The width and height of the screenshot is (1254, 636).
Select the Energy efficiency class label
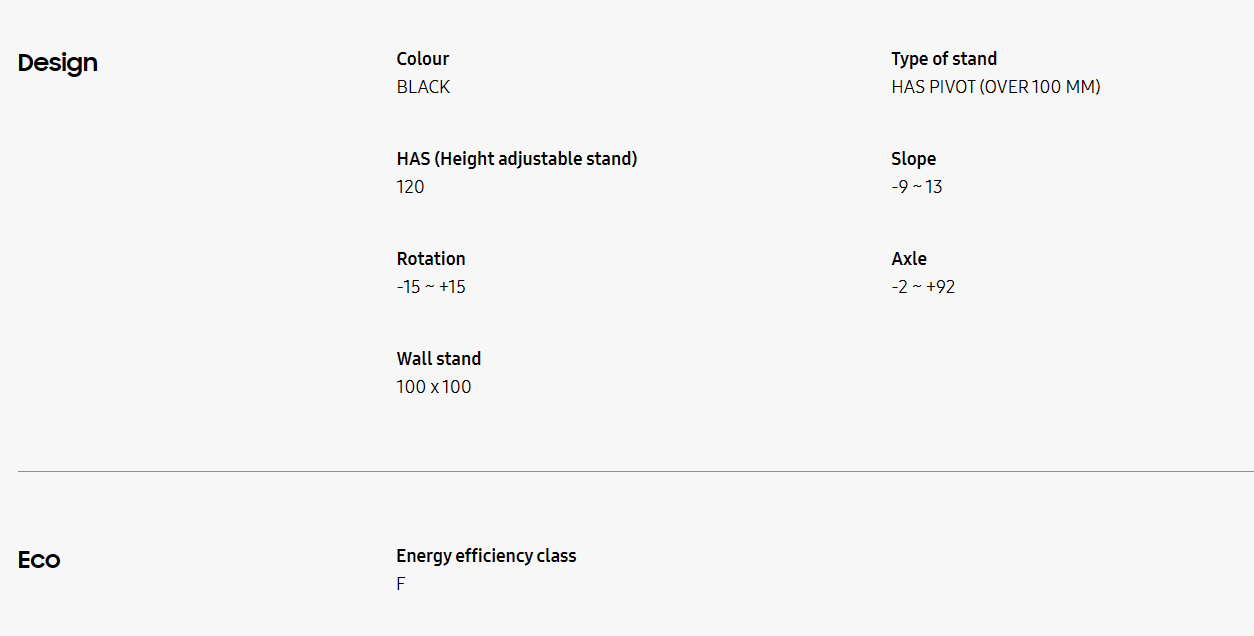pyautogui.click(x=486, y=556)
